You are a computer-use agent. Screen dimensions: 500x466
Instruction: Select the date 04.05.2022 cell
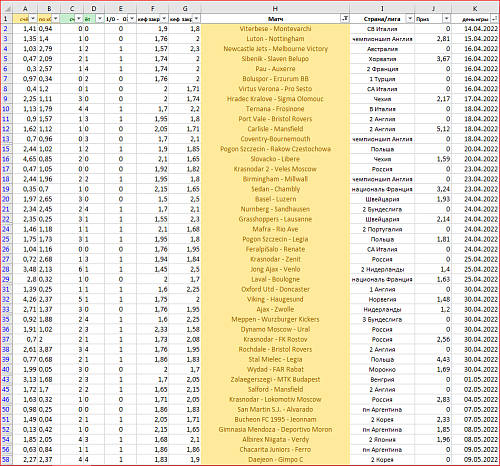(x=475, y=399)
